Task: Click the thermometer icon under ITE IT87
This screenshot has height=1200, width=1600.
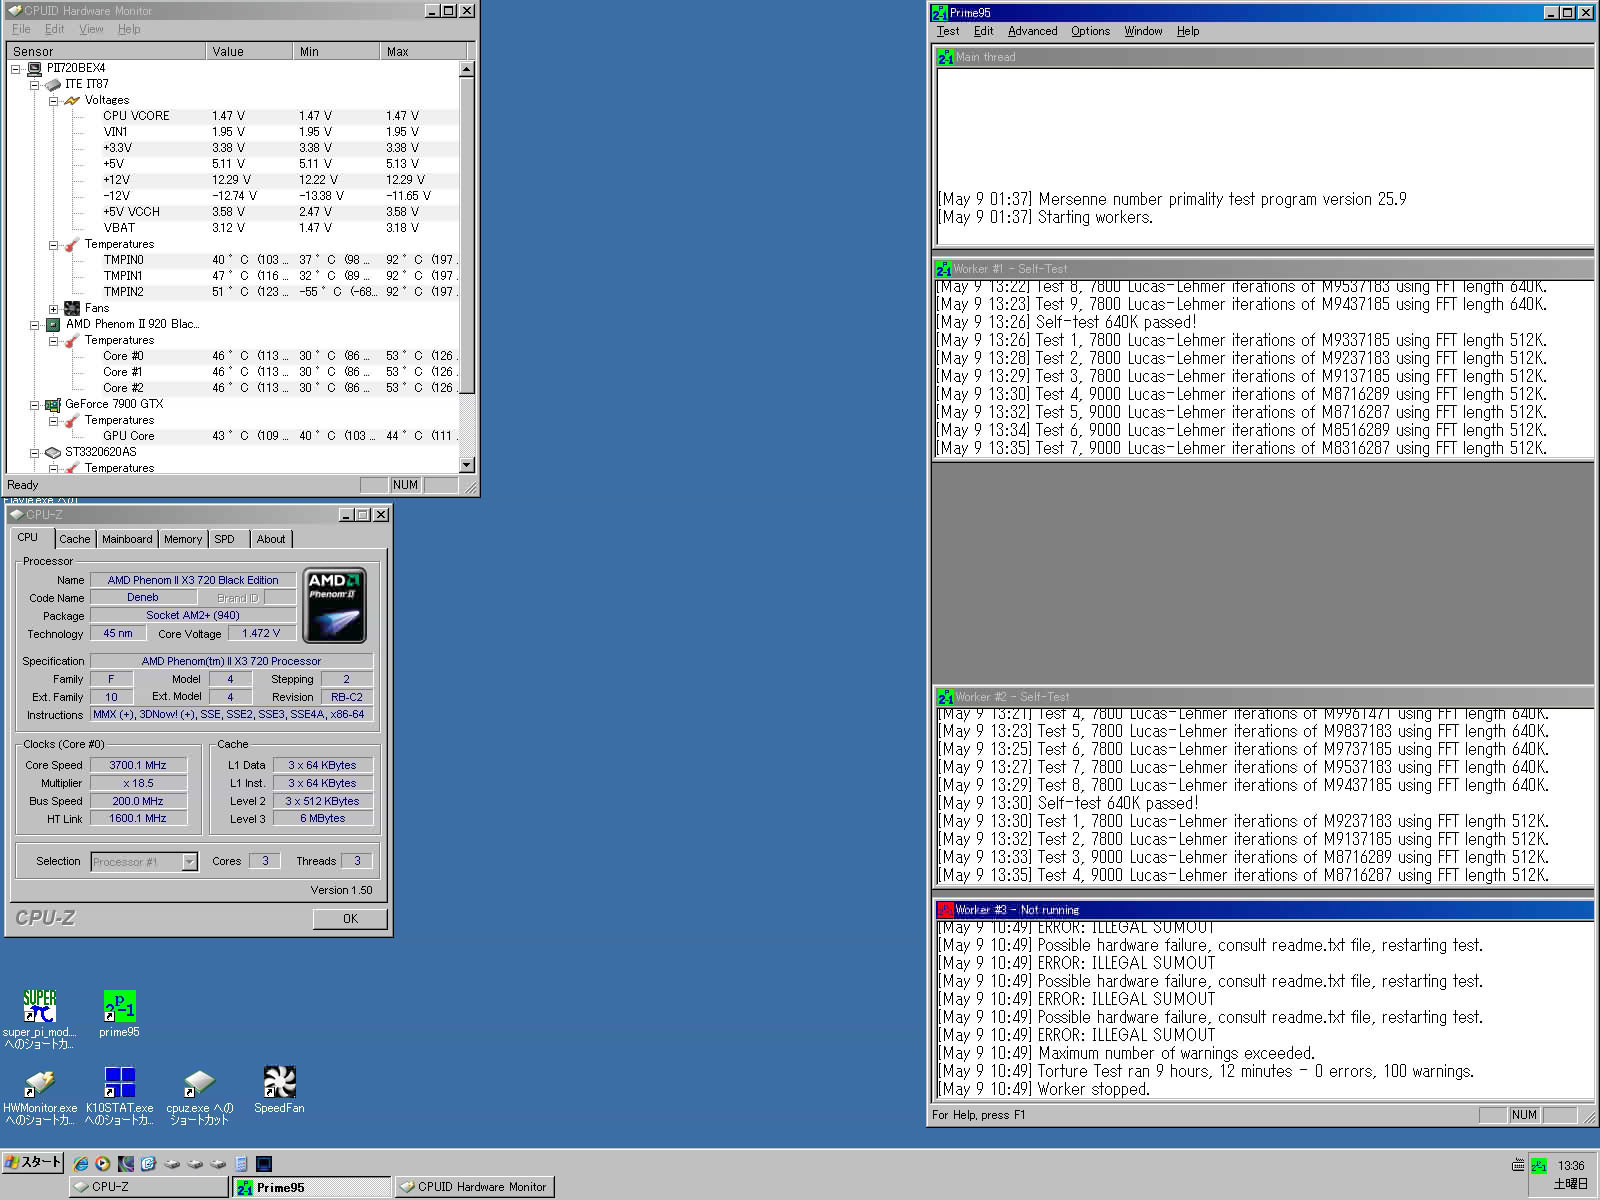Action: pyautogui.click(x=72, y=244)
